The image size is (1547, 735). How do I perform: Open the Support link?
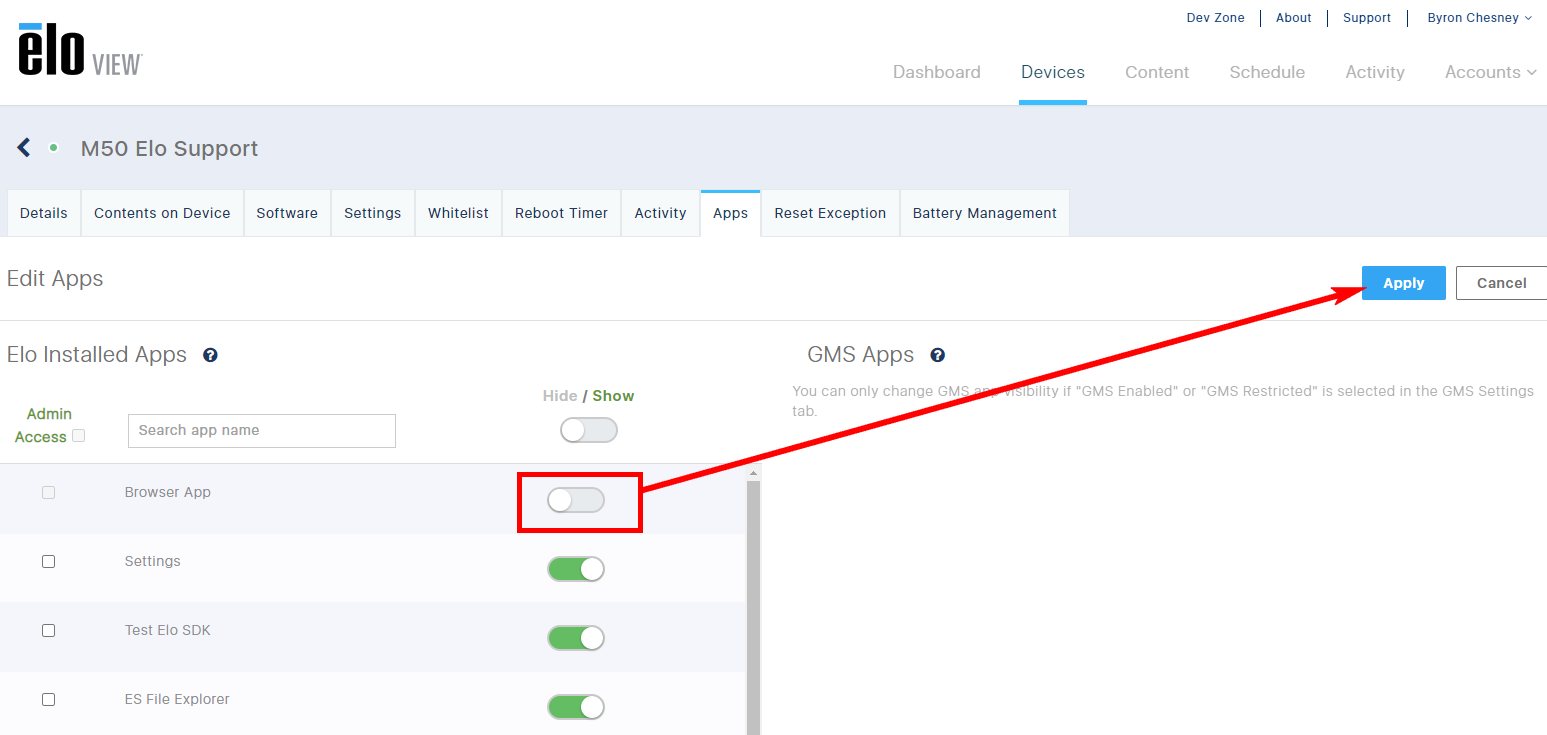1367,18
